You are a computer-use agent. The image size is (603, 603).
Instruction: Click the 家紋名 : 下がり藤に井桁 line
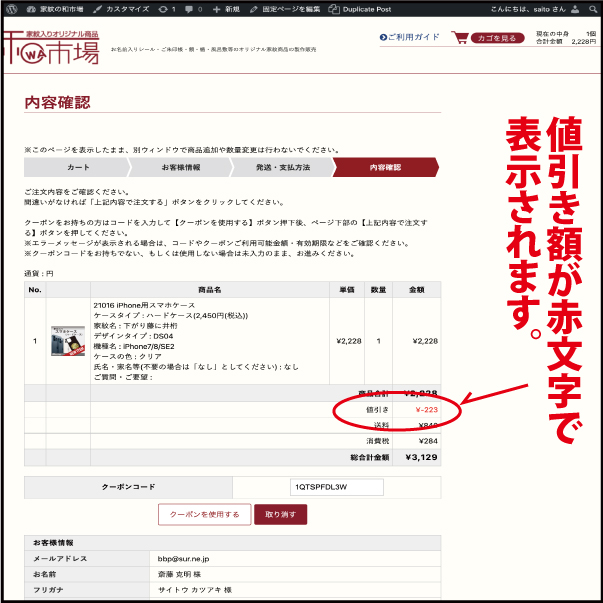tap(135, 326)
